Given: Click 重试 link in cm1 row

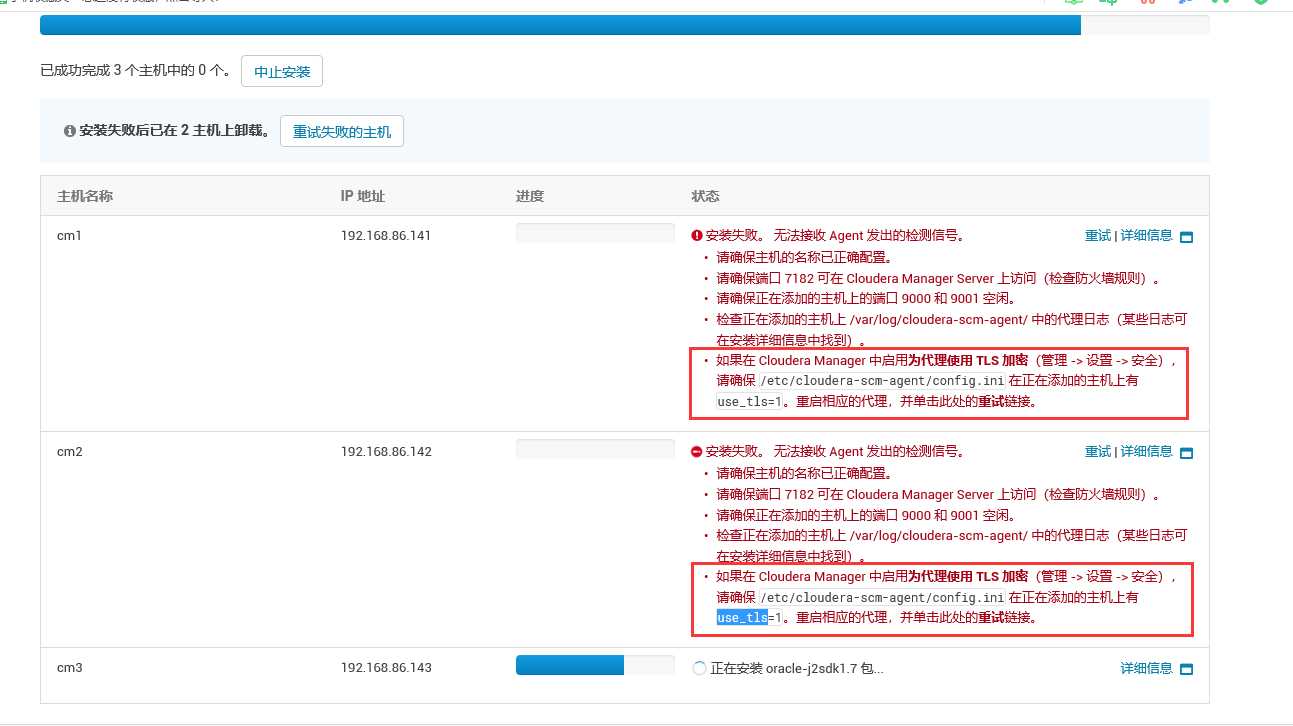Looking at the screenshot, I should [1098, 236].
